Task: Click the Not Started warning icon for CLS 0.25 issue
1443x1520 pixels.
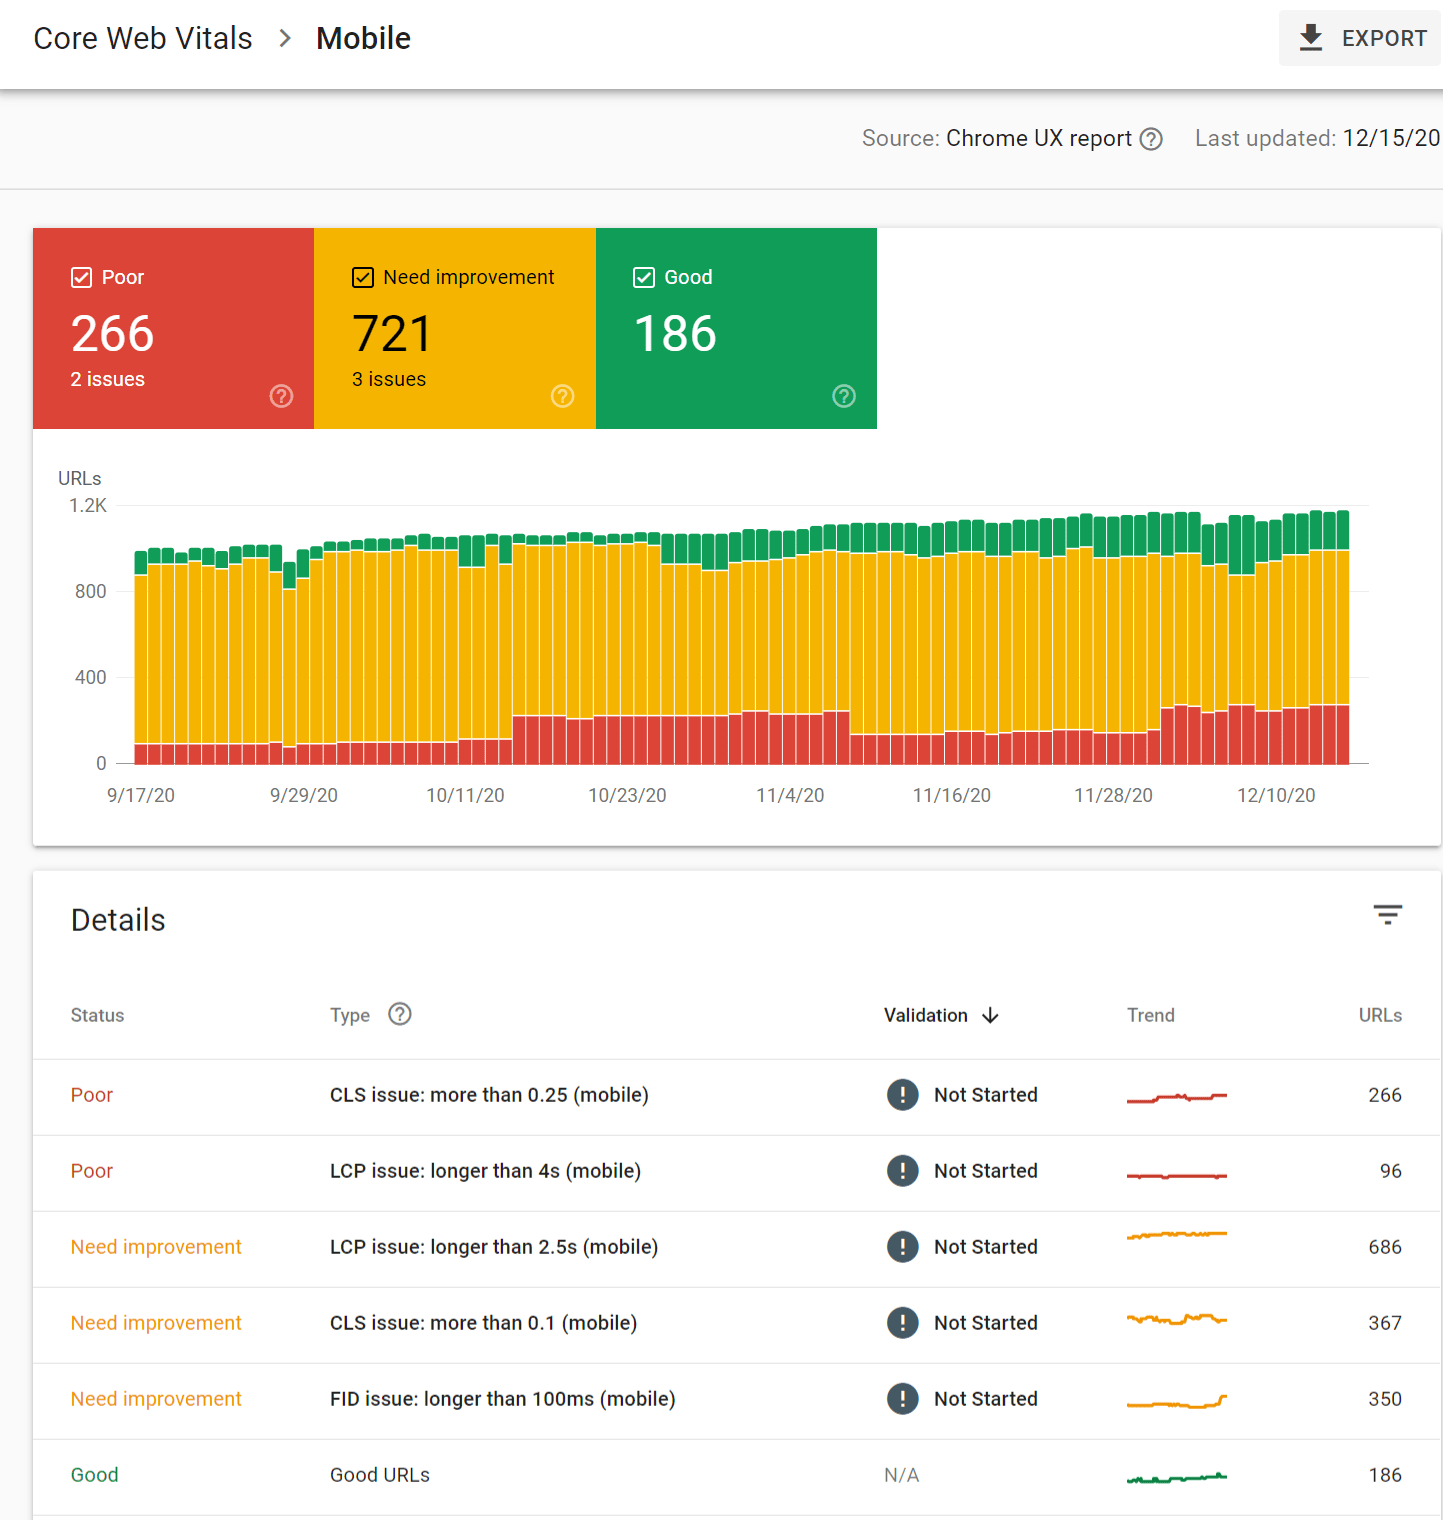Action: (x=902, y=1095)
